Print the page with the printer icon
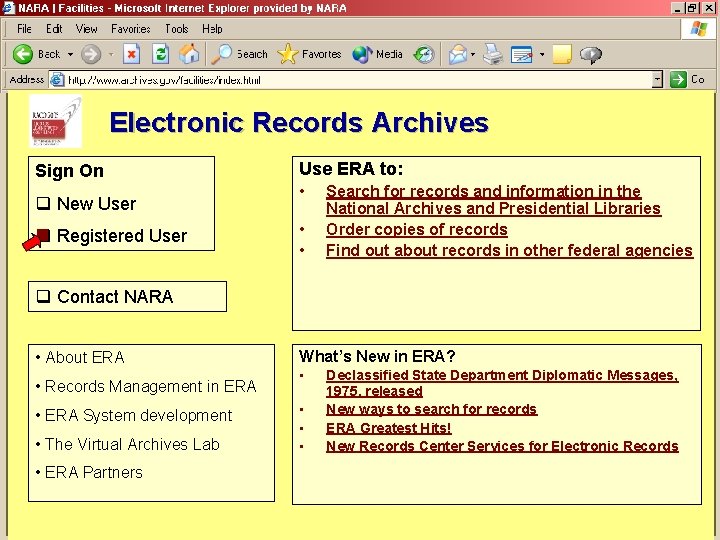This screenshot has width=720, height=540. [x=493, y=54]
